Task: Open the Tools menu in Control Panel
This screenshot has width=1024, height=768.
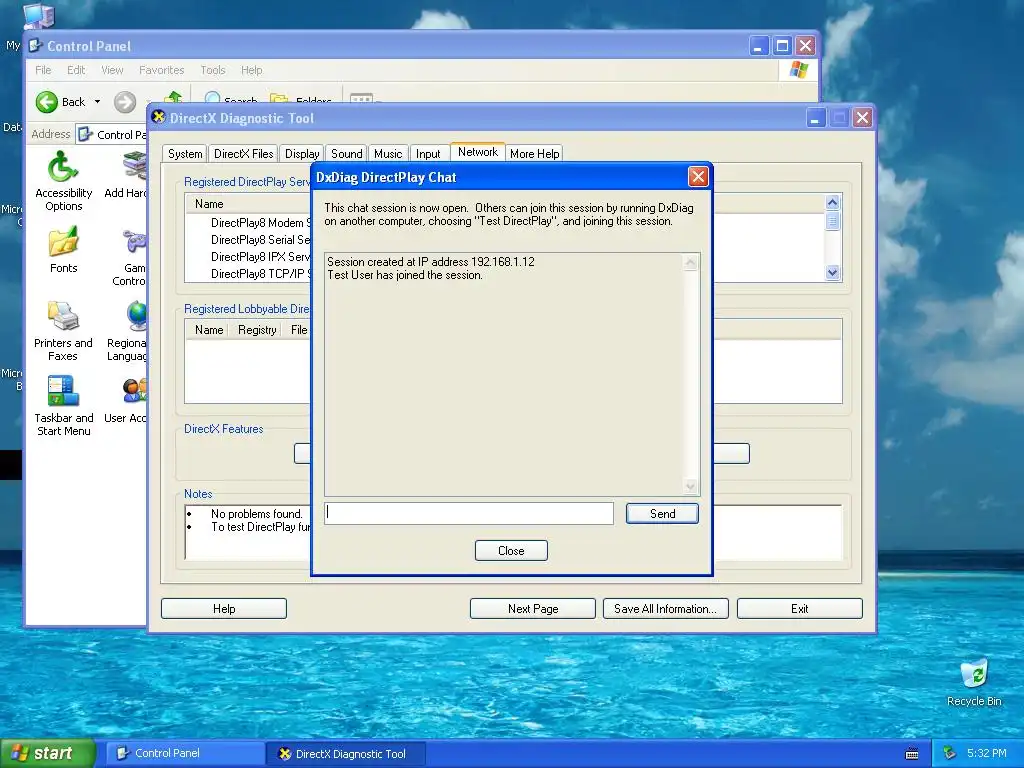Action: (x=212, y=70)
